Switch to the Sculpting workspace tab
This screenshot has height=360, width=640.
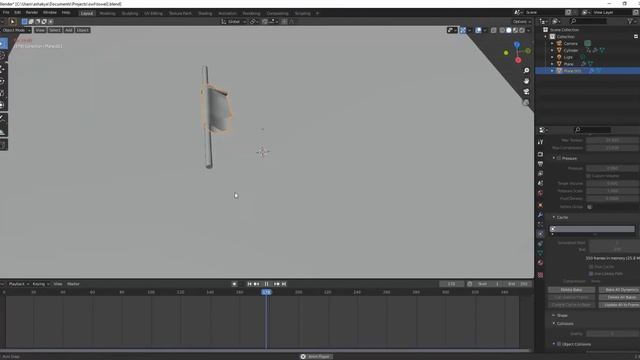pyautogui.click(x=130, y=13)
